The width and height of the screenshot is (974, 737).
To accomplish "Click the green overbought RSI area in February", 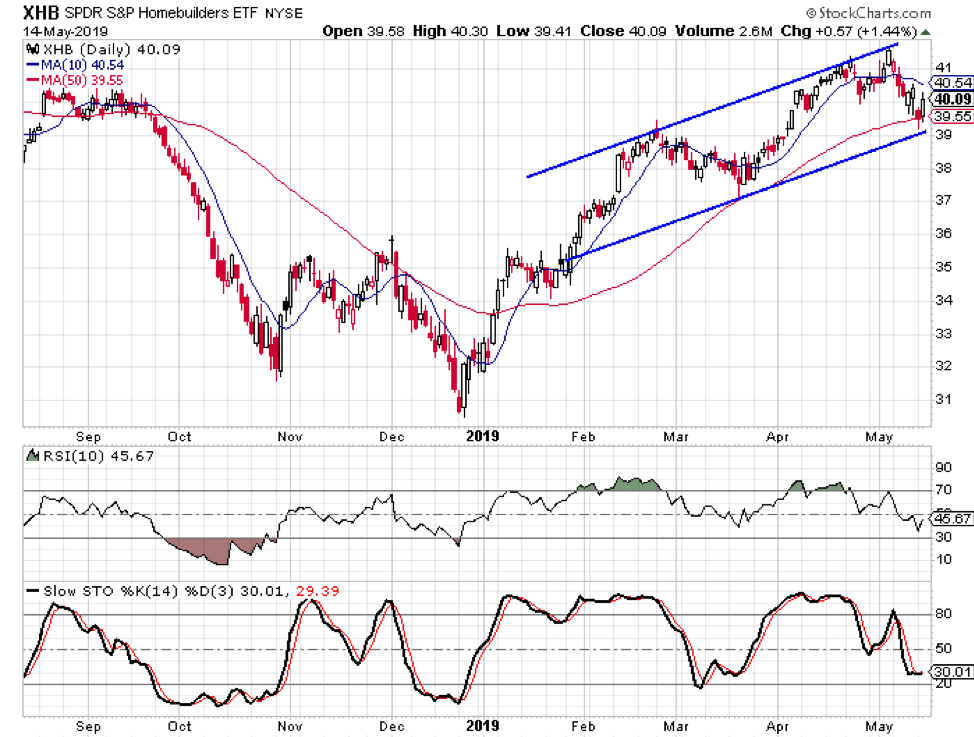I will point(634,485).
